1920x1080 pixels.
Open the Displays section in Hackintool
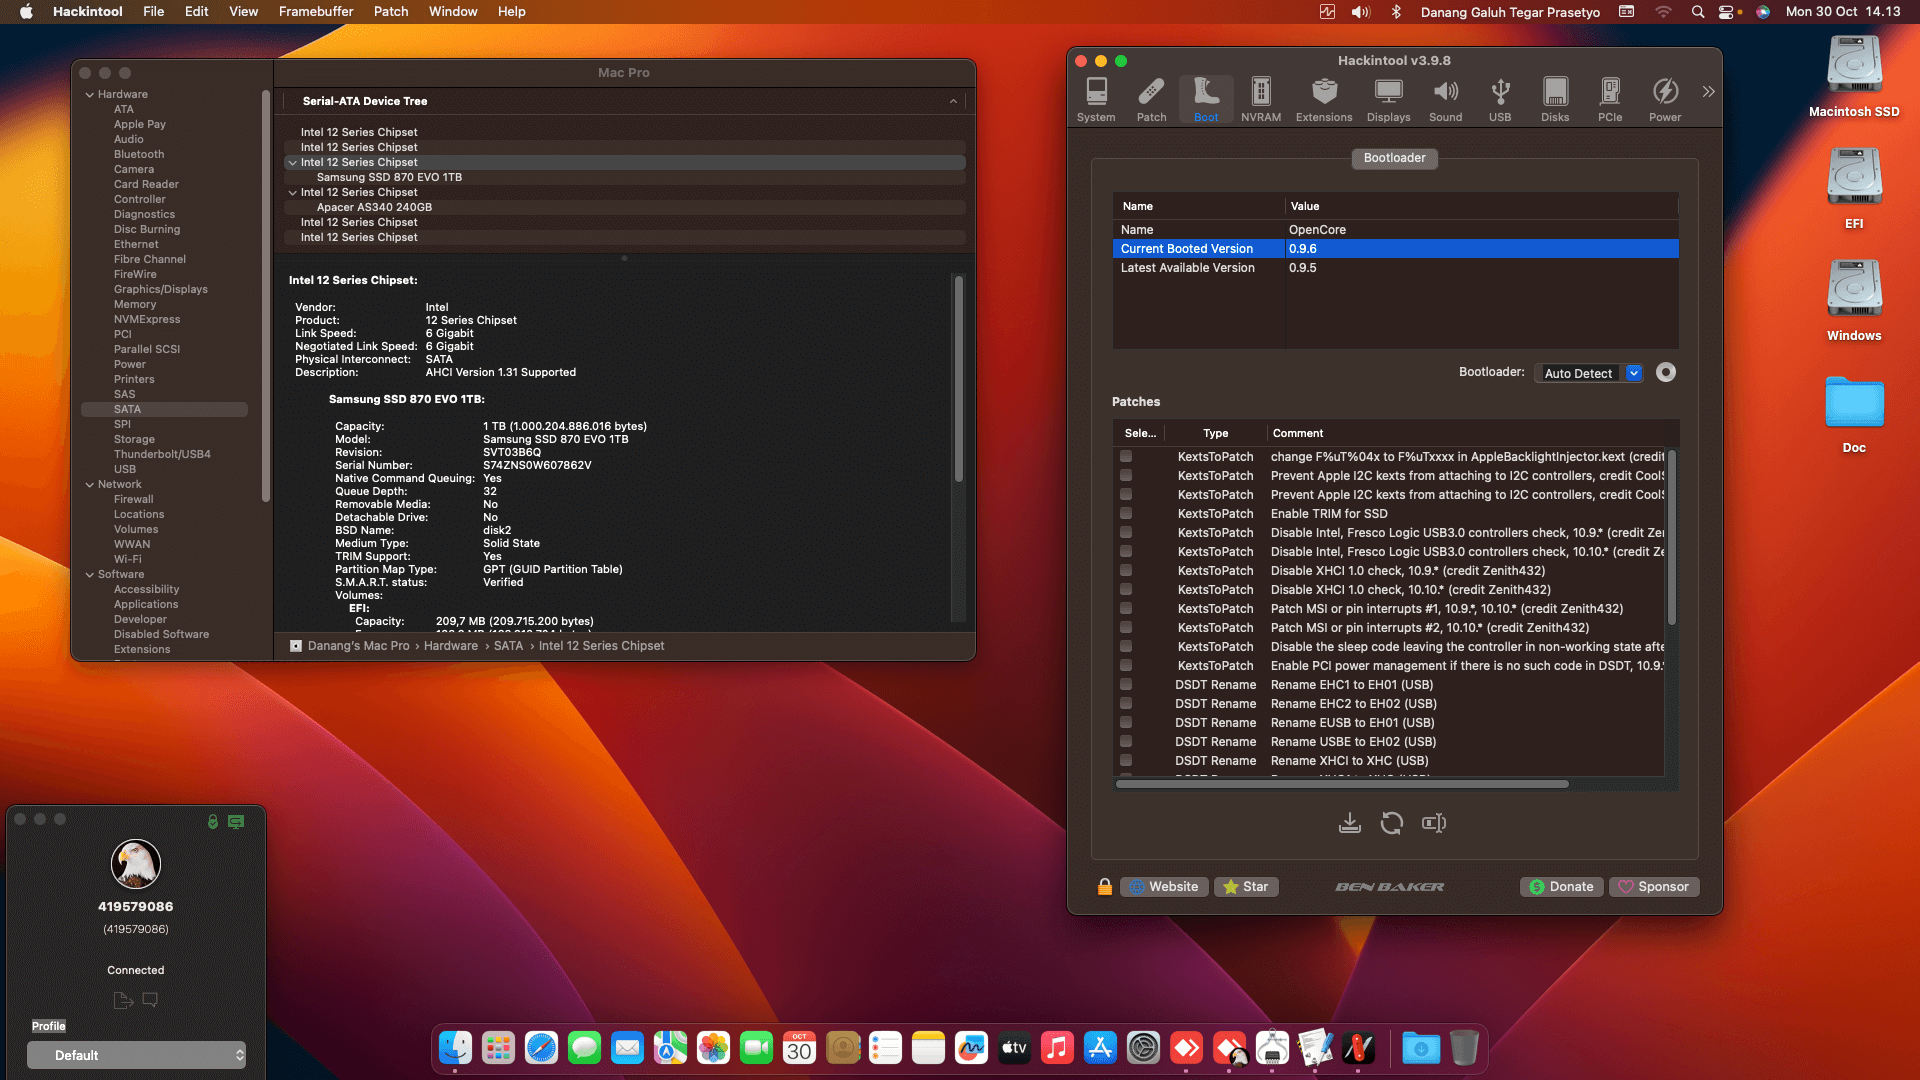tap(1389, 99)
